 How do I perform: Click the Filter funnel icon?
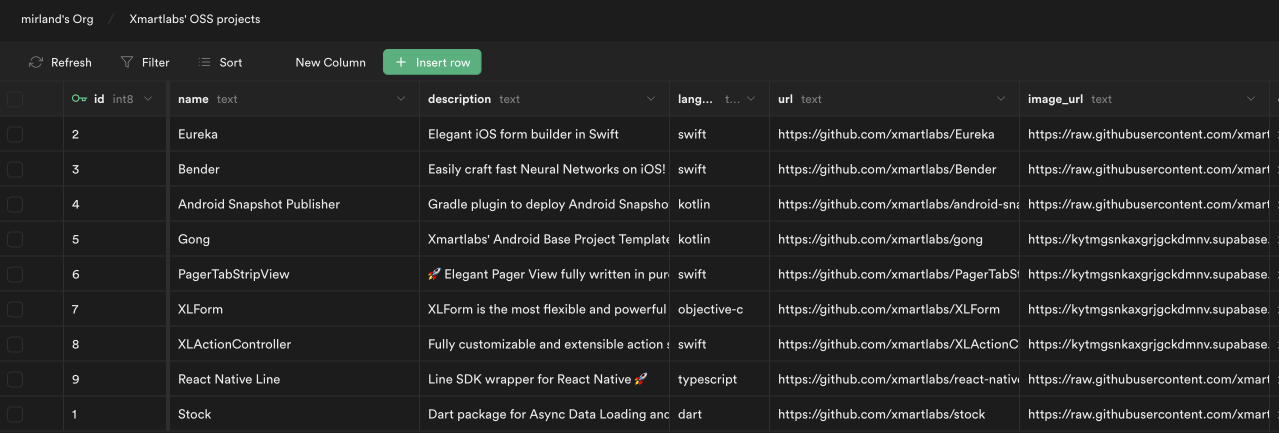click(x=127, y=62)
